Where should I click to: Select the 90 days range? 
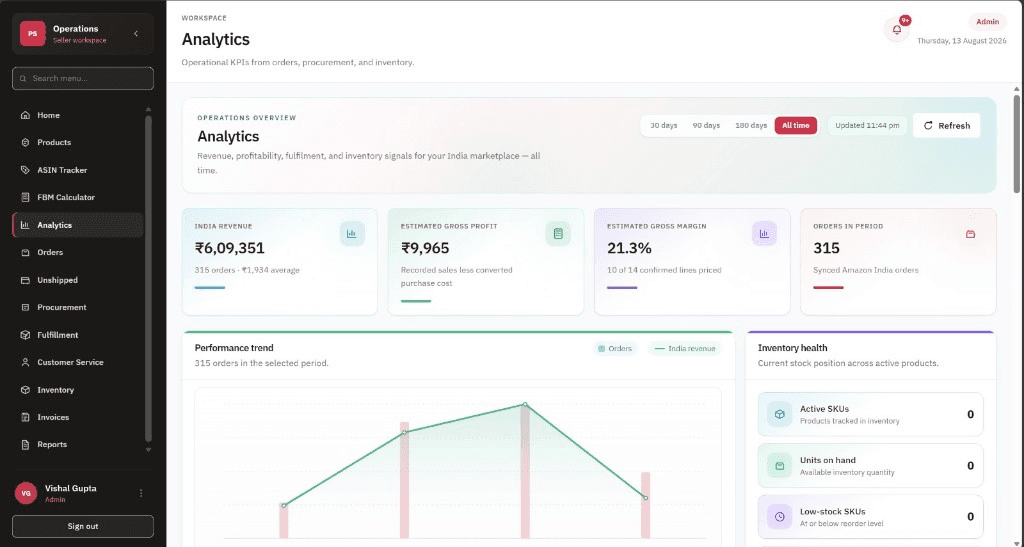click(x=706, y=125)
